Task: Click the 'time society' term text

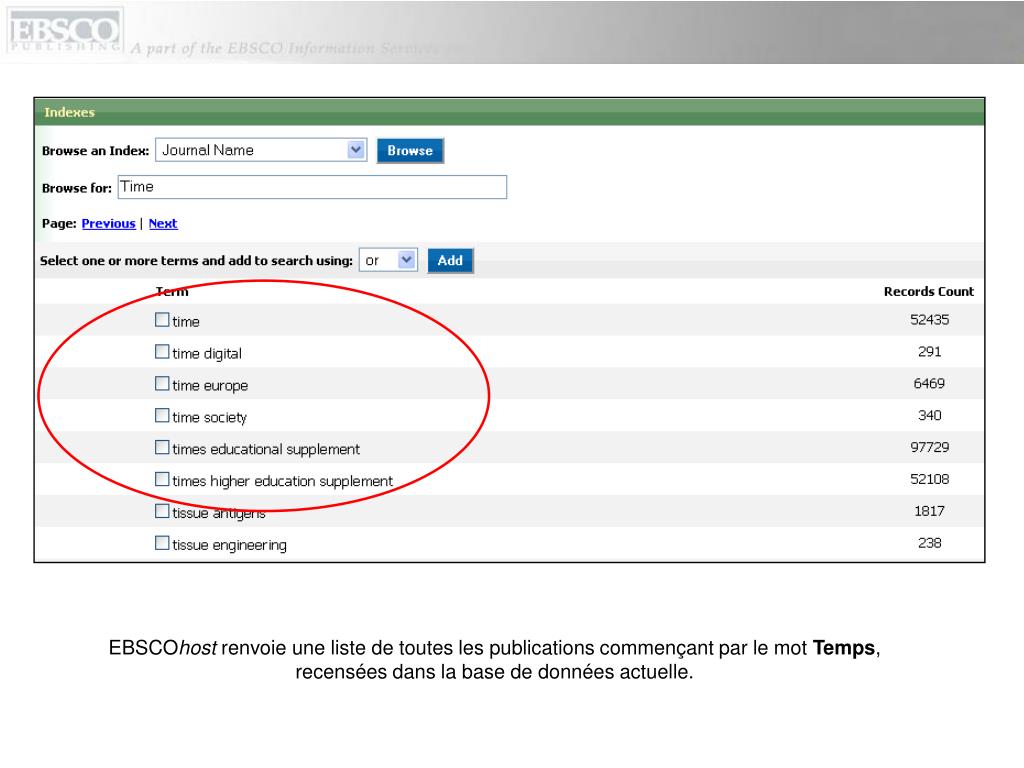Action: pyautogui.click(x=210, y=417)
